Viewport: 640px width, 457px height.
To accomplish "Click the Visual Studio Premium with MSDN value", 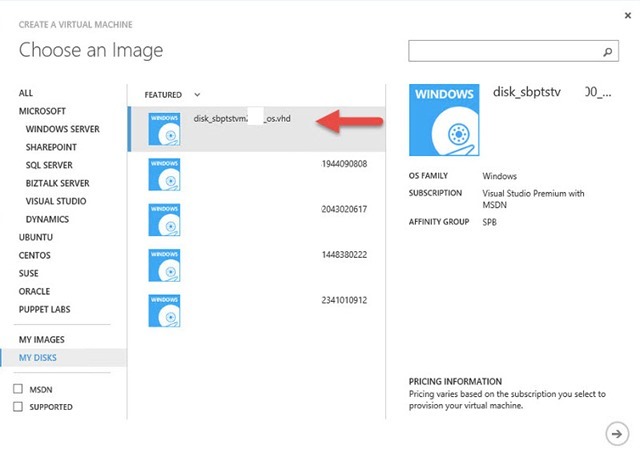I will [533, 199].
